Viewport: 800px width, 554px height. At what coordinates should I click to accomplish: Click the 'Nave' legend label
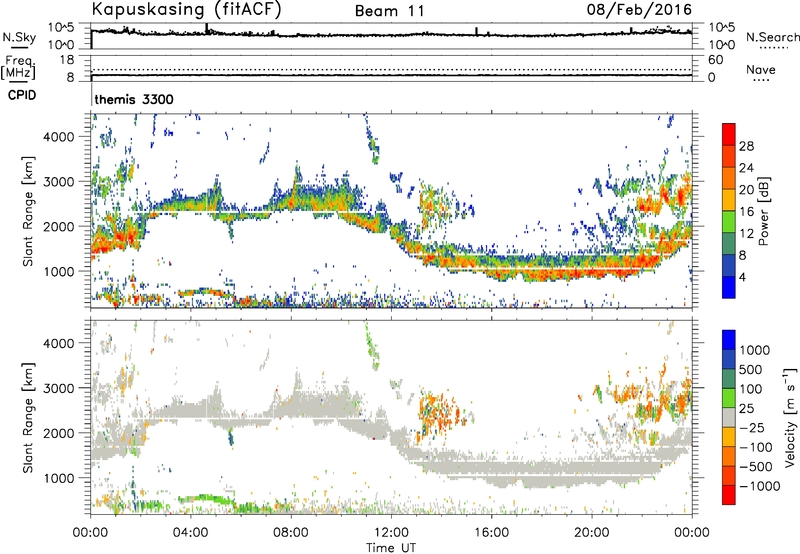761,69
